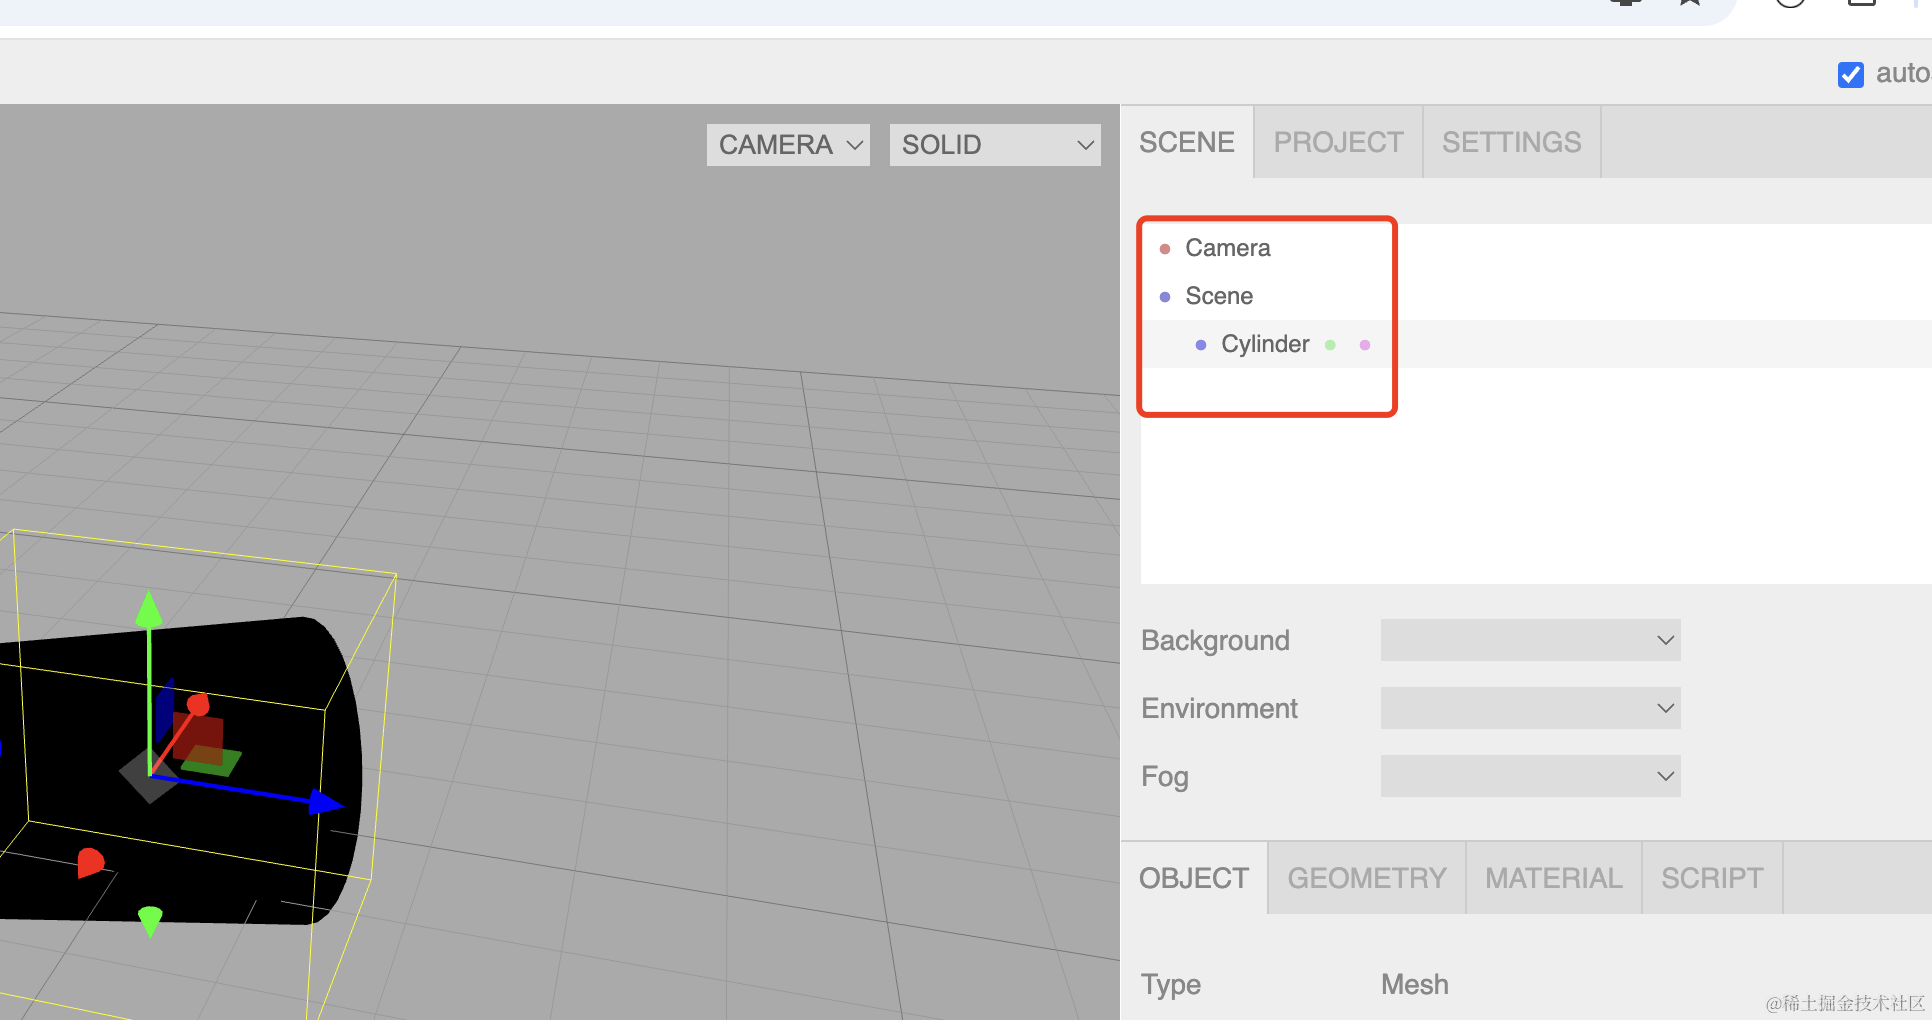
Task: Open the MATERIAL tab
Action: pos(1553,878)
